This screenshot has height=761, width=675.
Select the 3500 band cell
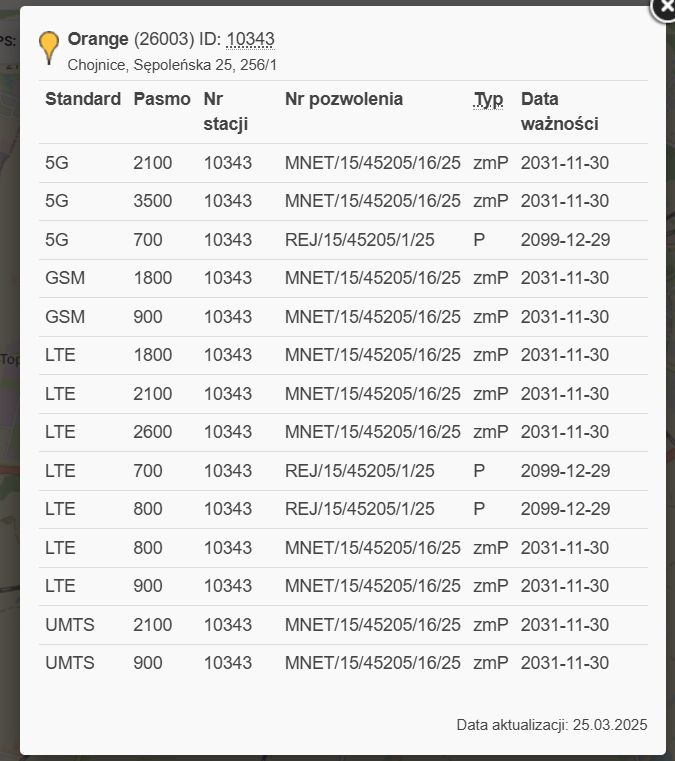pyautogui.click(x=152, y=201)
